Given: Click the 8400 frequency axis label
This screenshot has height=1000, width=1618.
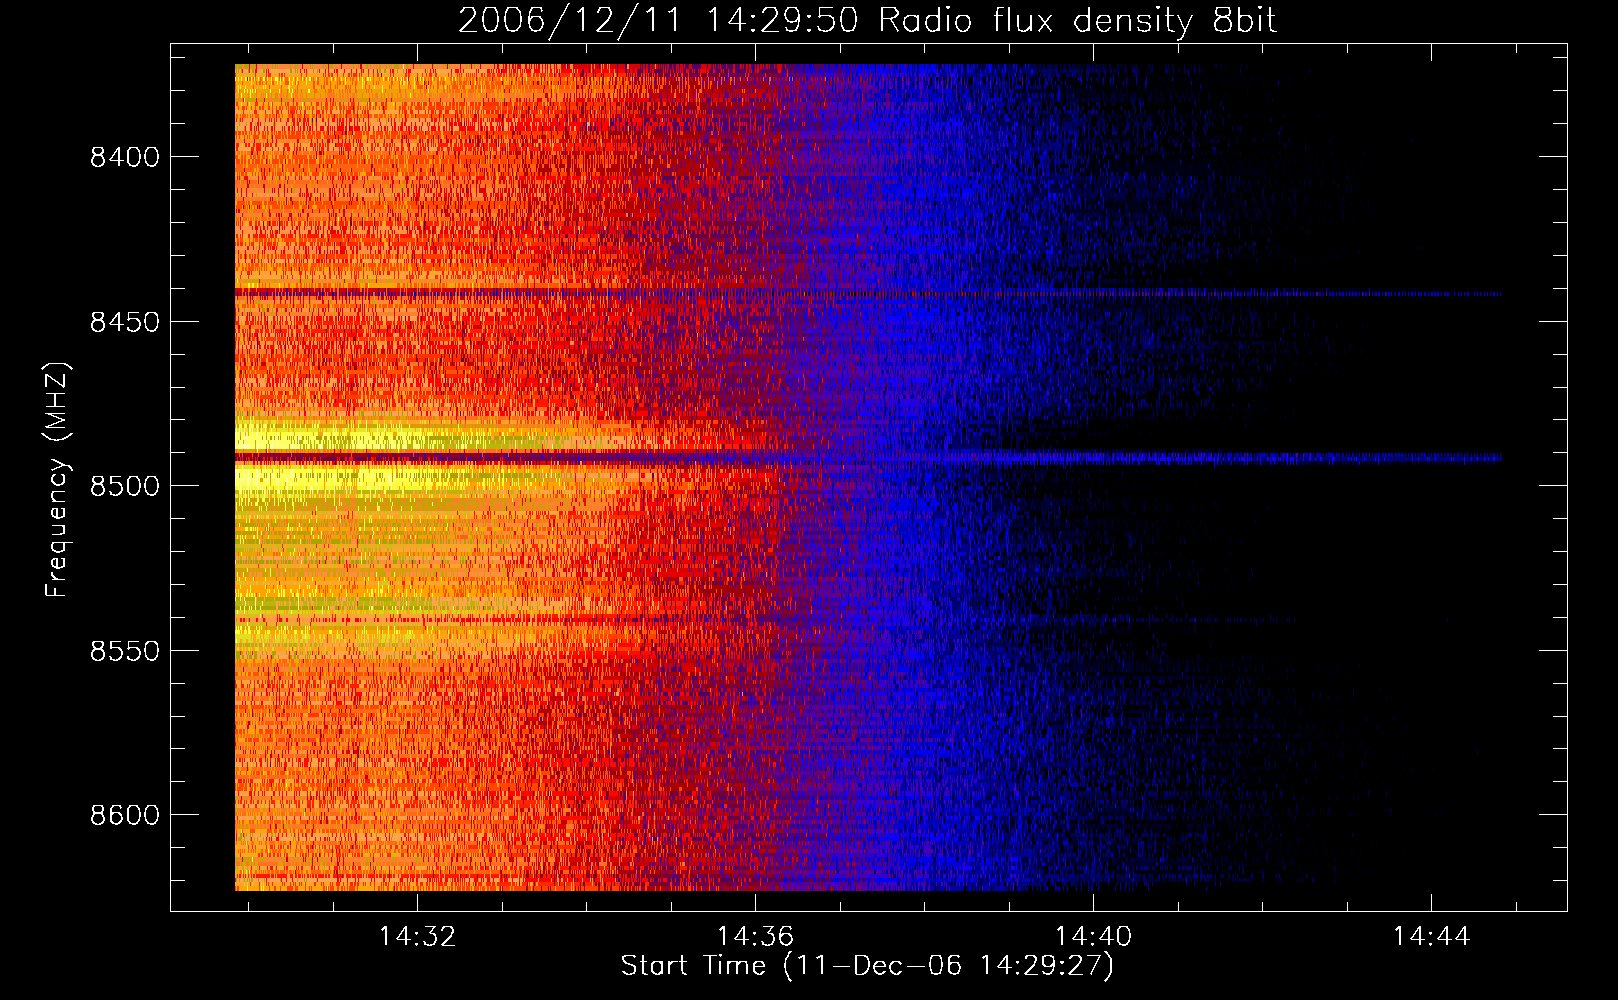Looking at the screenshot, I should [124, 158].
